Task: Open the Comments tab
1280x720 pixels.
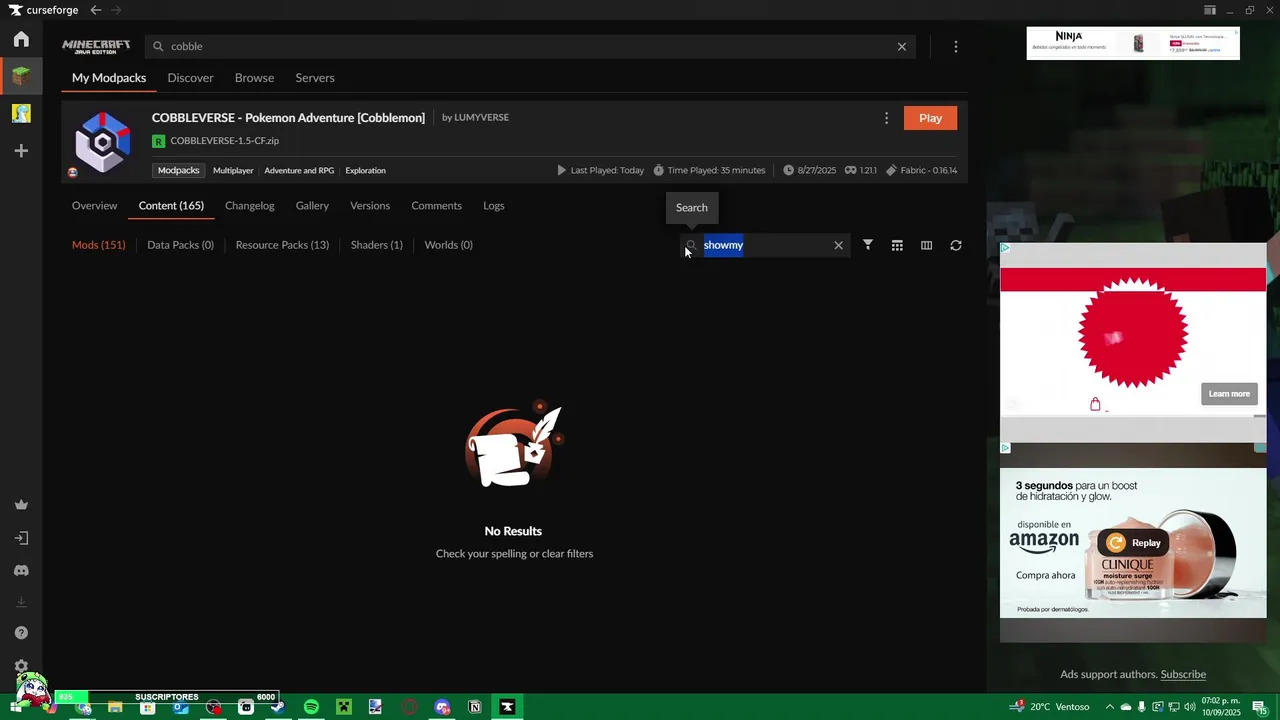Action: (x=436, y=206)
